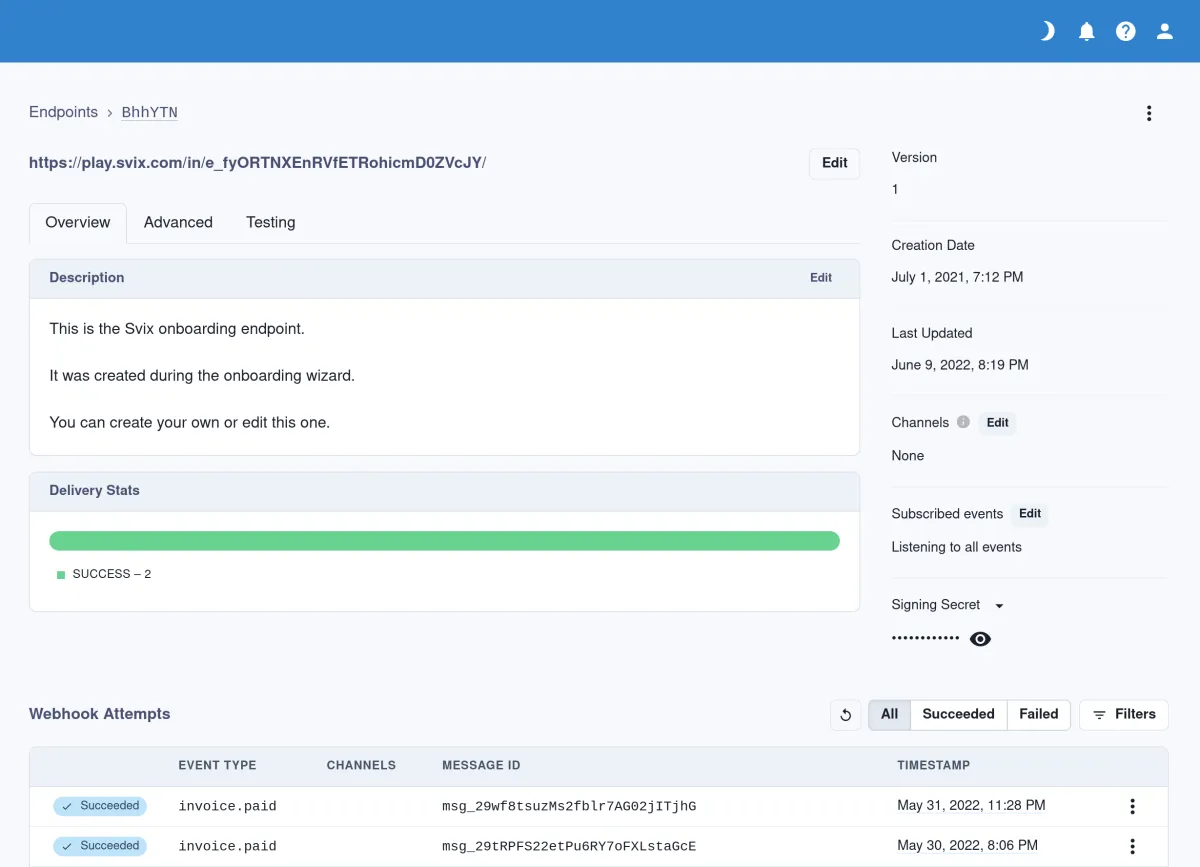Switch to the Advanced tab
Image resolution: width=1200 pixels, height=867 pixels.
tap(178, 222)
